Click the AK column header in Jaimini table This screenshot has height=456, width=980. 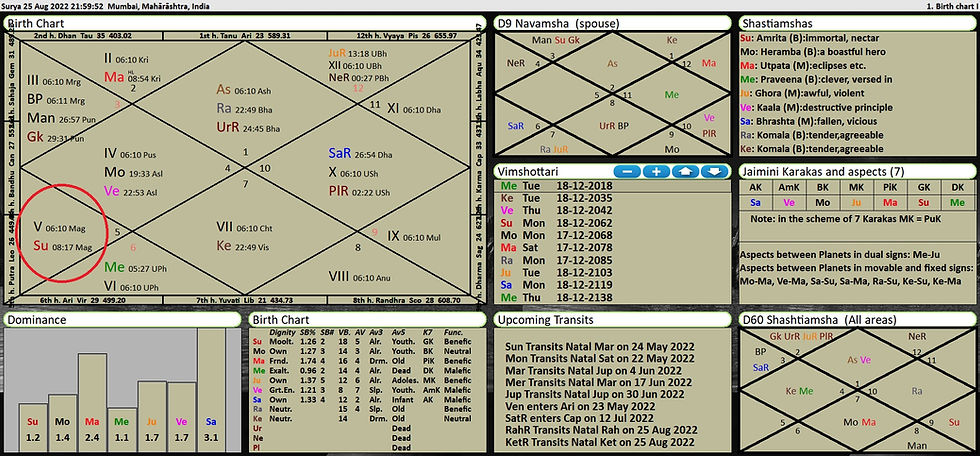pyautogui.click(x=756, y=187)
